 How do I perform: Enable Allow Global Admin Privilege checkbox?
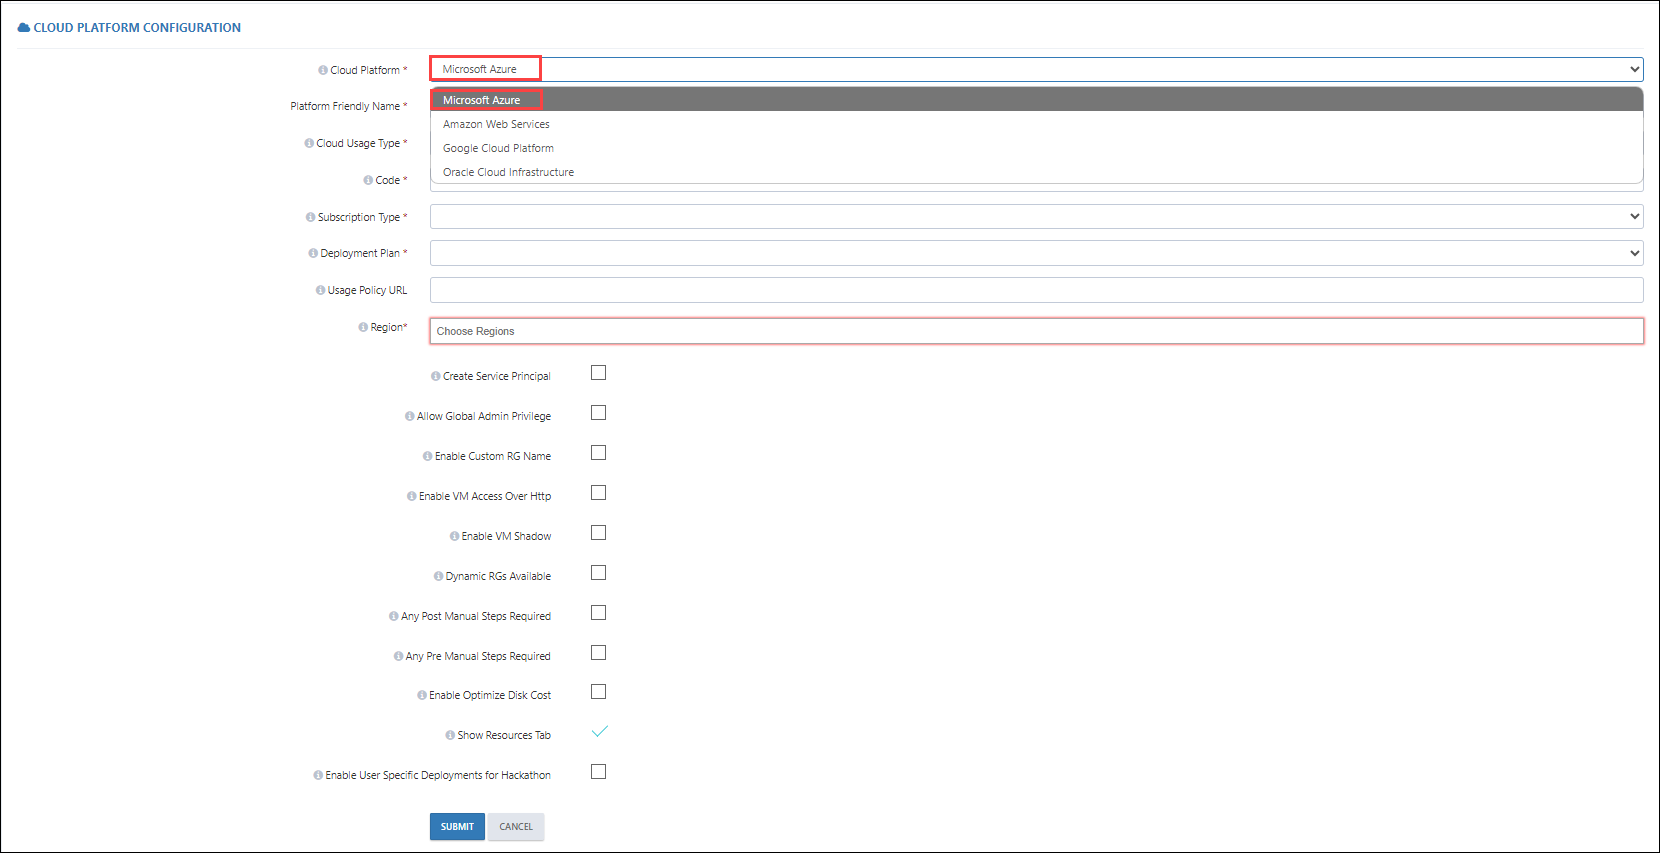tap(598, 413)
